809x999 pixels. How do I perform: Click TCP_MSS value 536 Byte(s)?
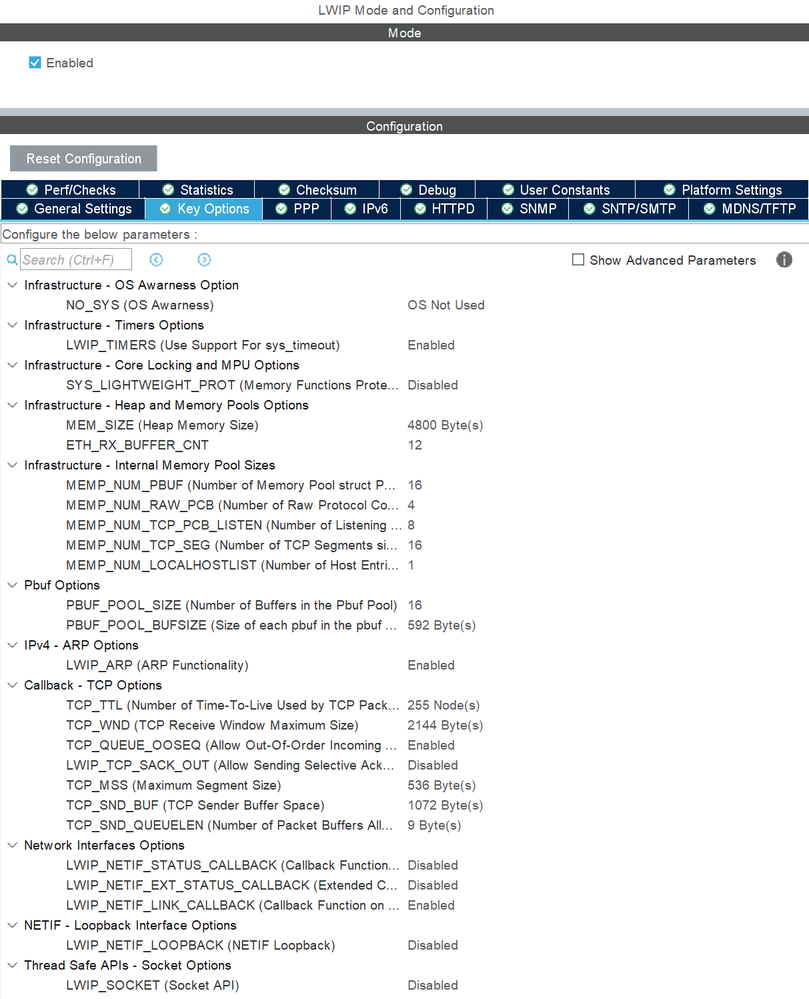(441, 785)
